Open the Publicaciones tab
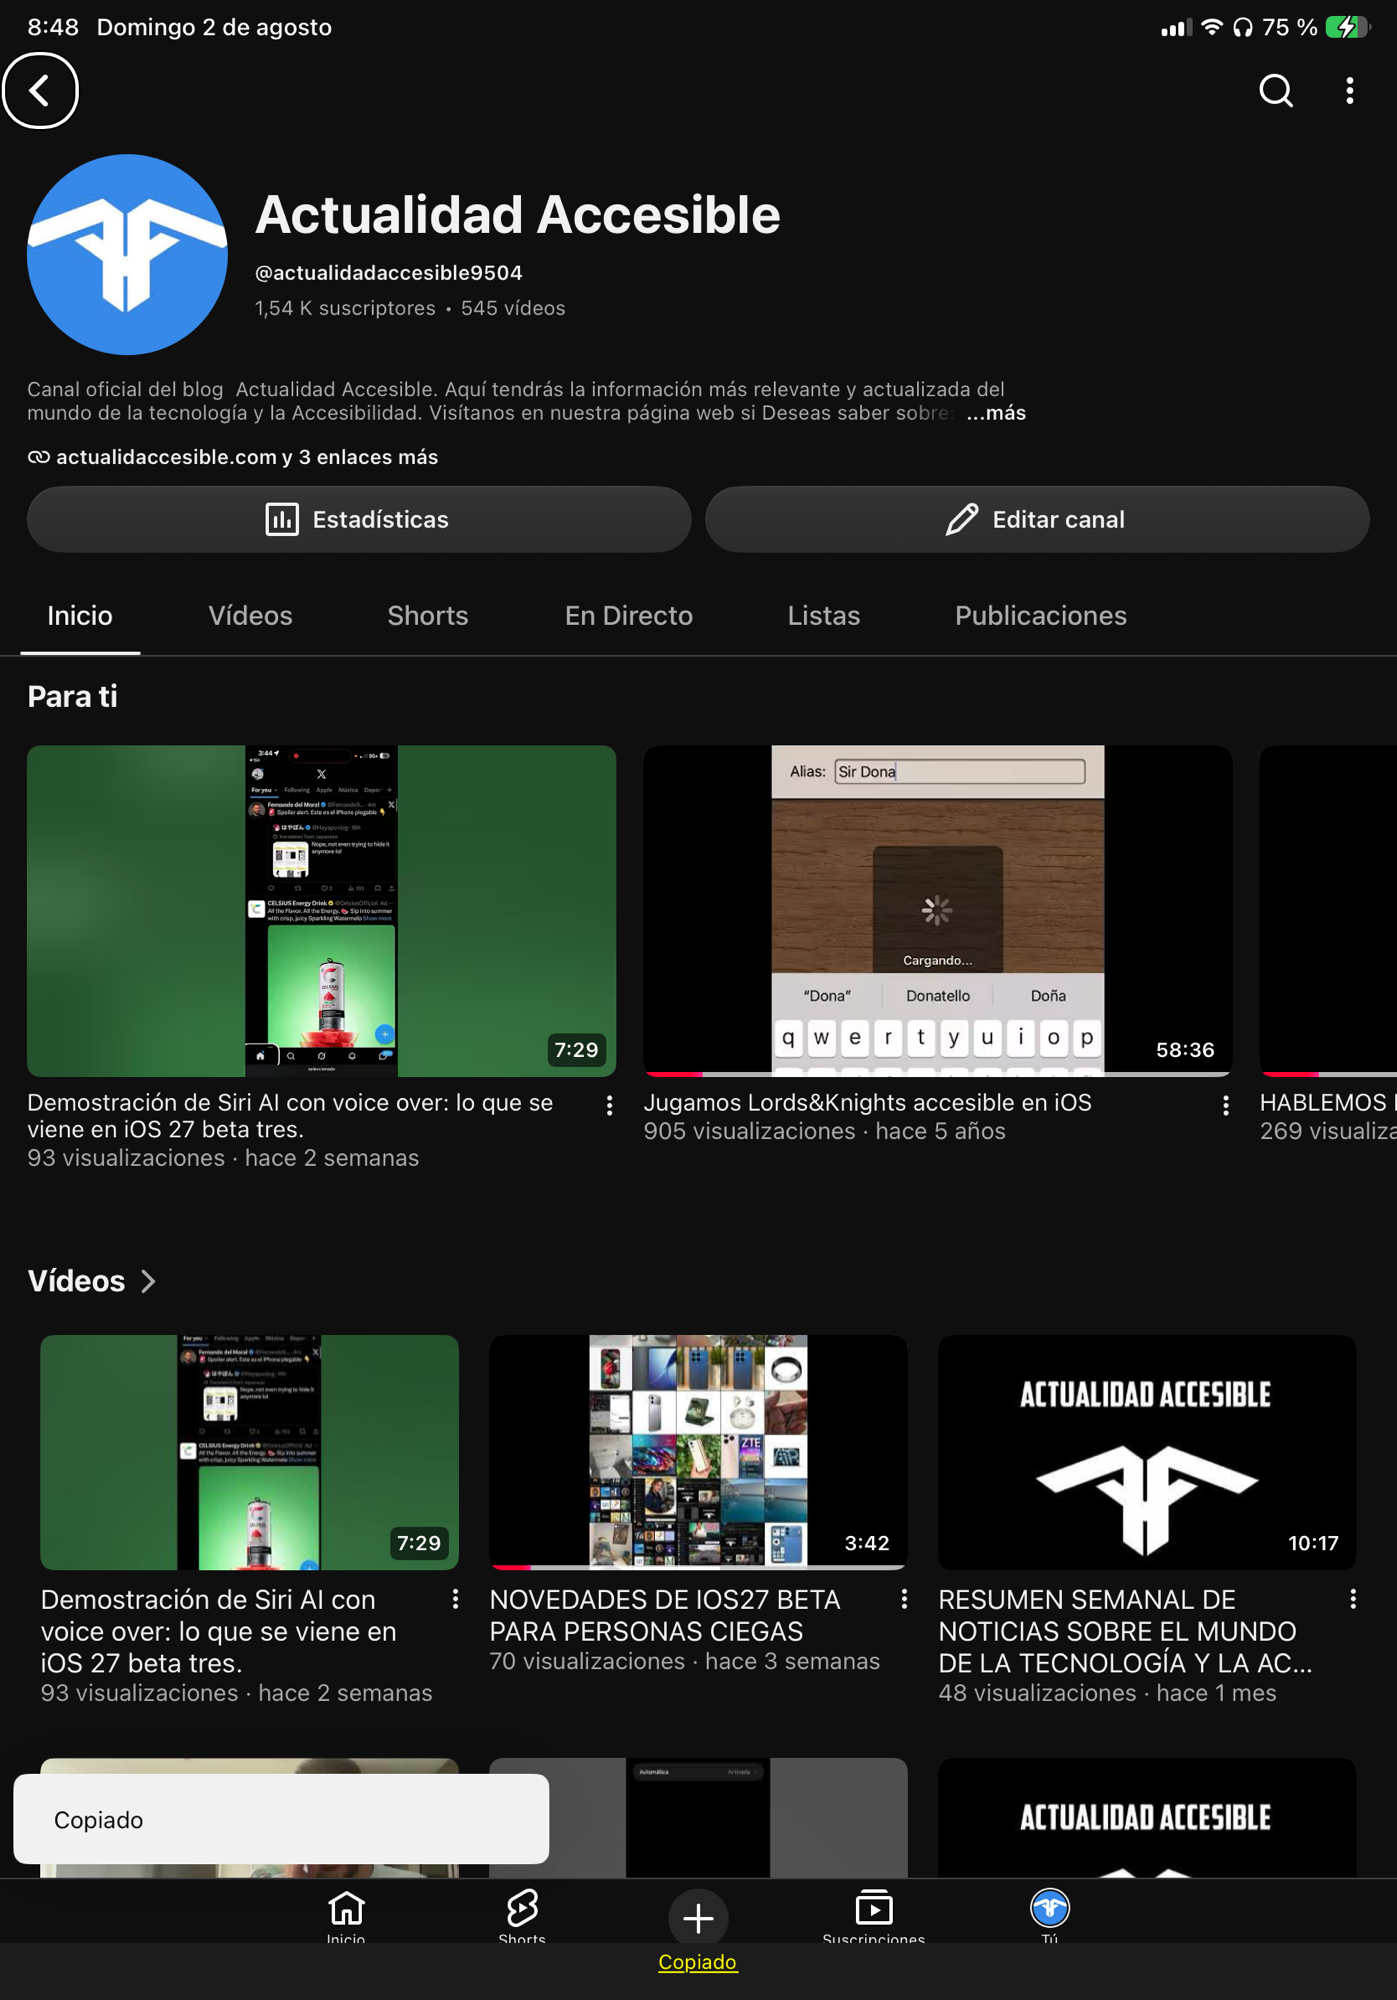The image size is (1397, 2000). 1041,616
